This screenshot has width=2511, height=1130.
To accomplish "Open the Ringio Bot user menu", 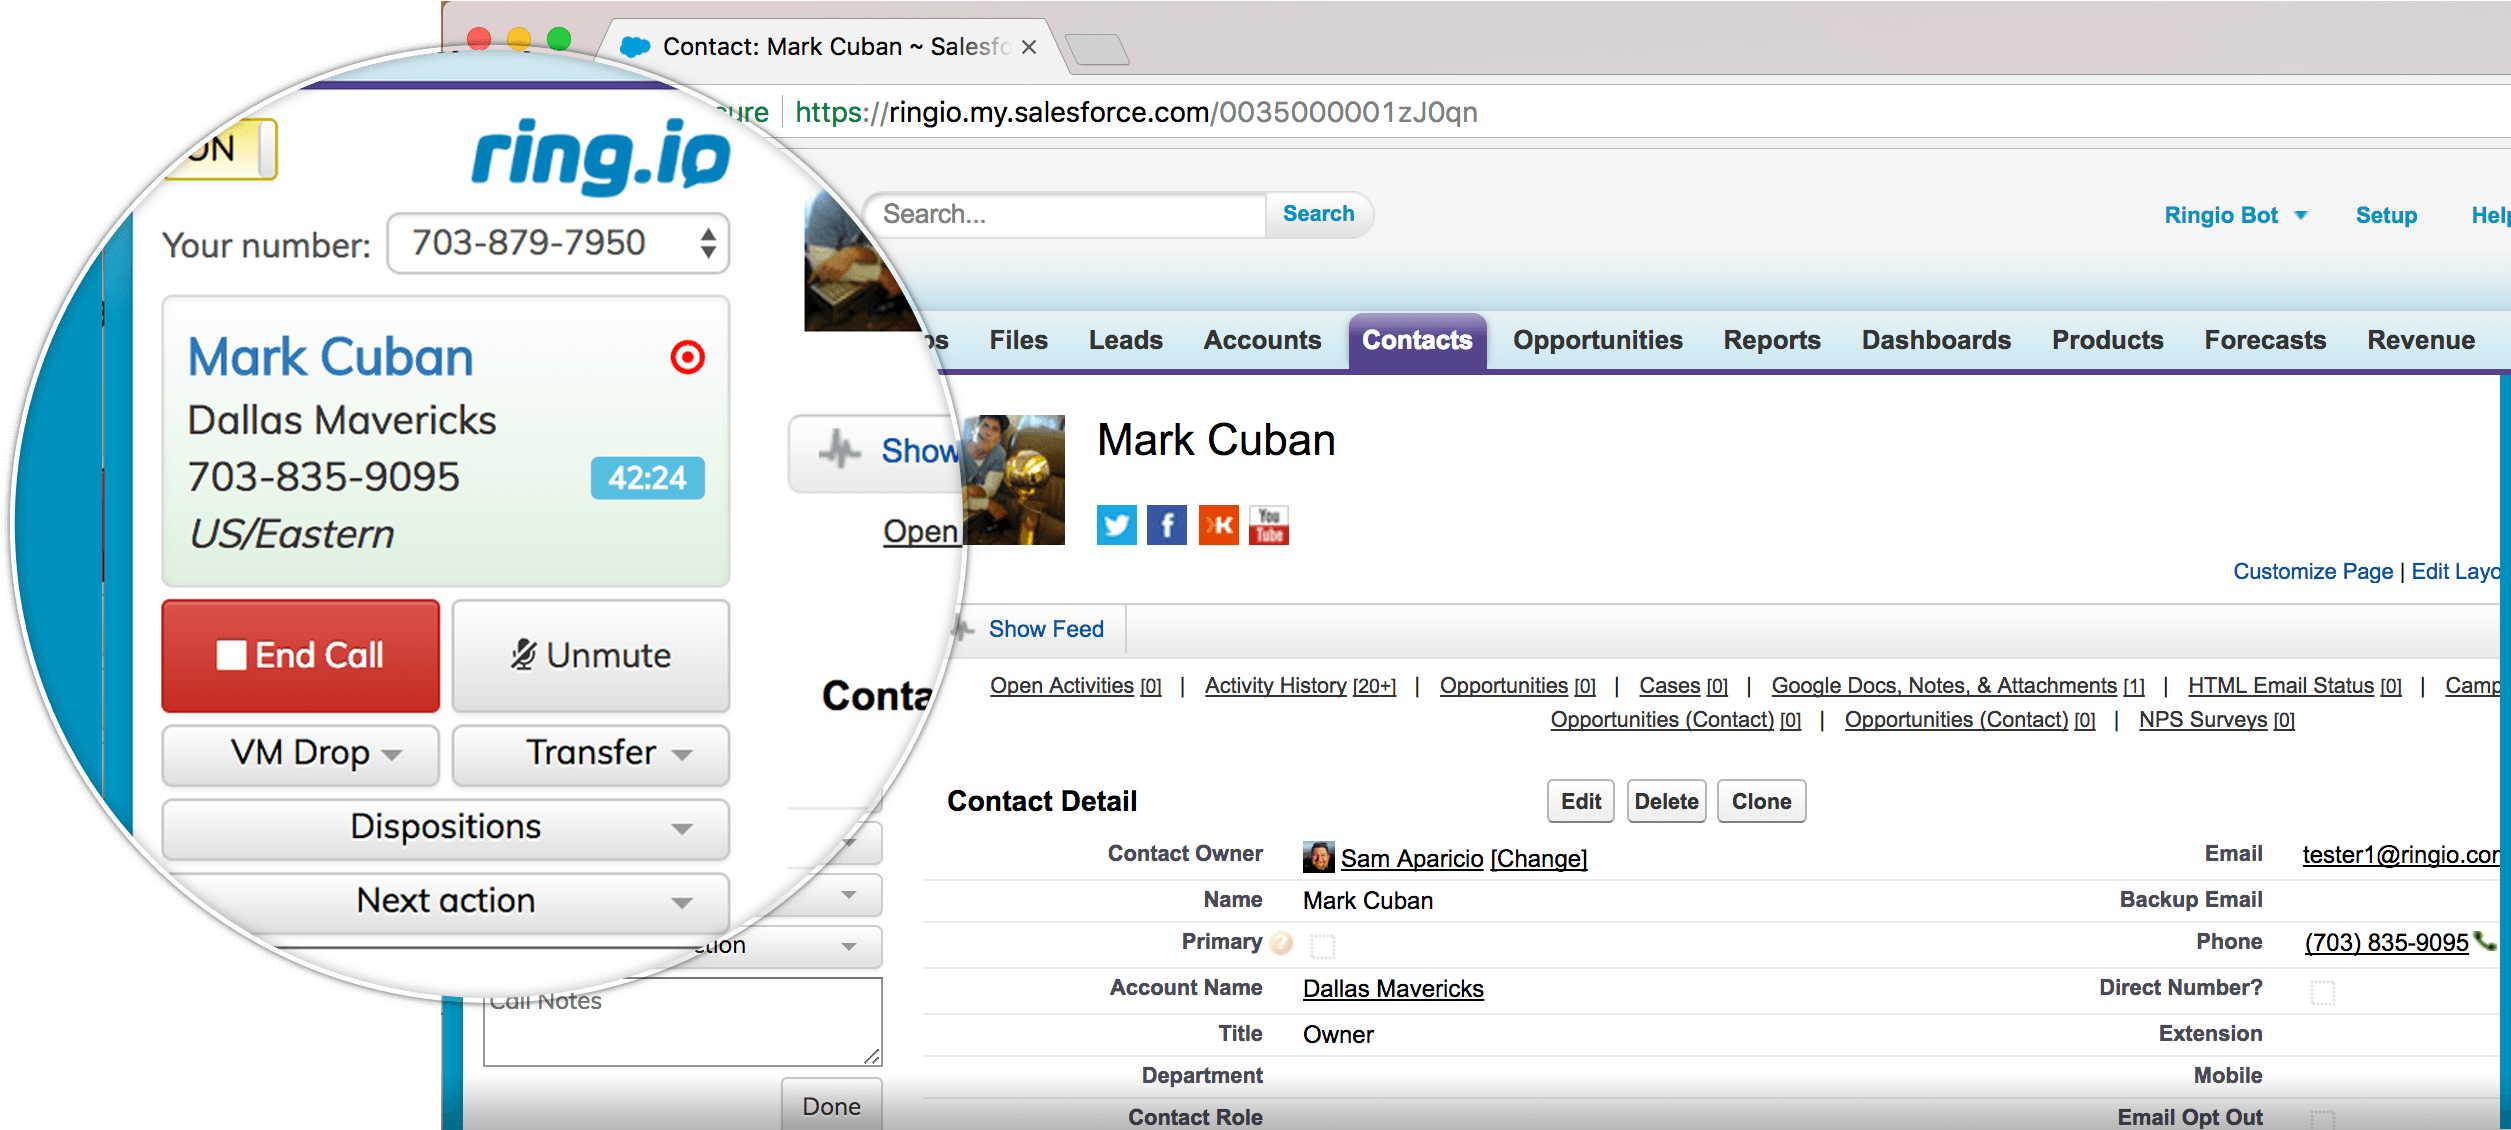I will click(x=2235, y=215).
